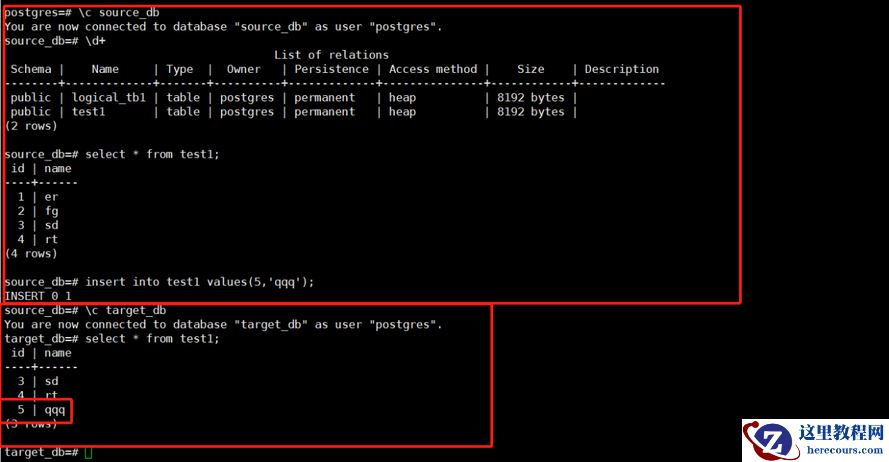Click the herecours.com link text
889x462 pixels.
844,450
